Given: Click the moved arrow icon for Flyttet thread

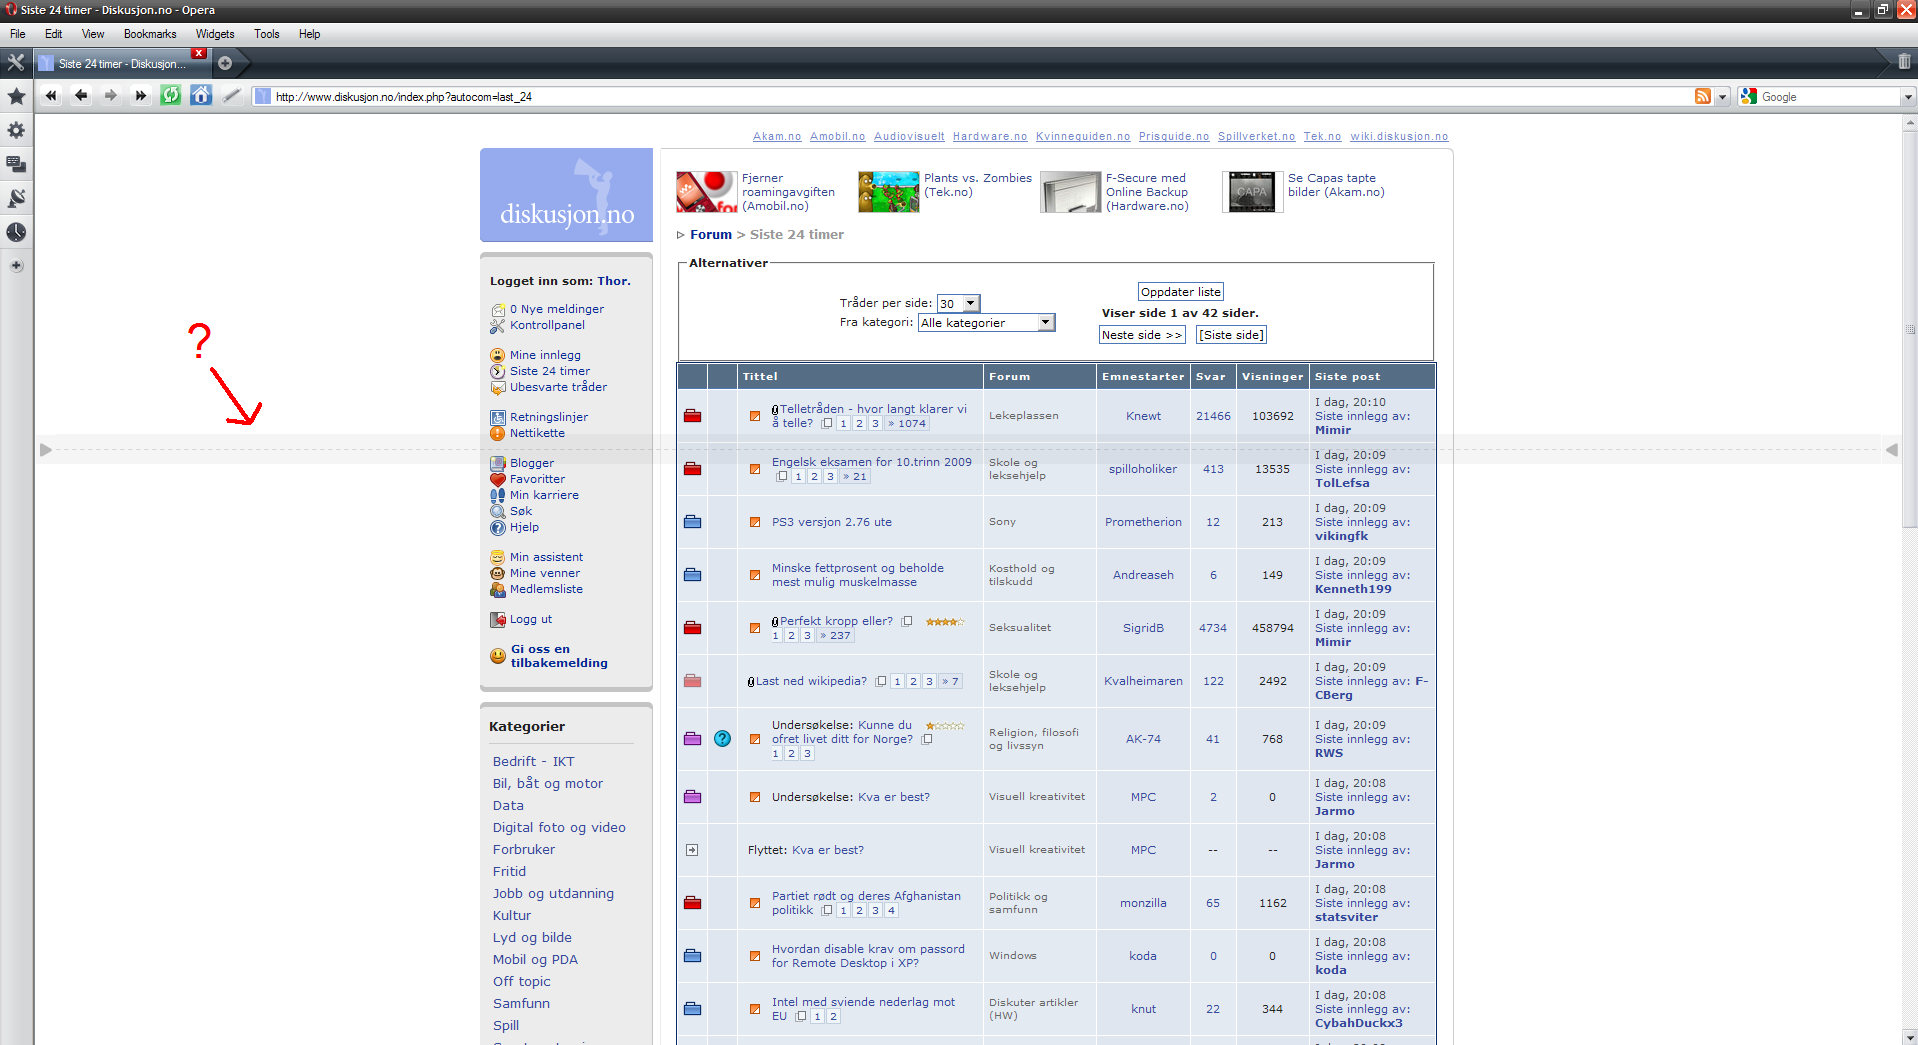Looking at the screenshot, I should pos(692,850).
